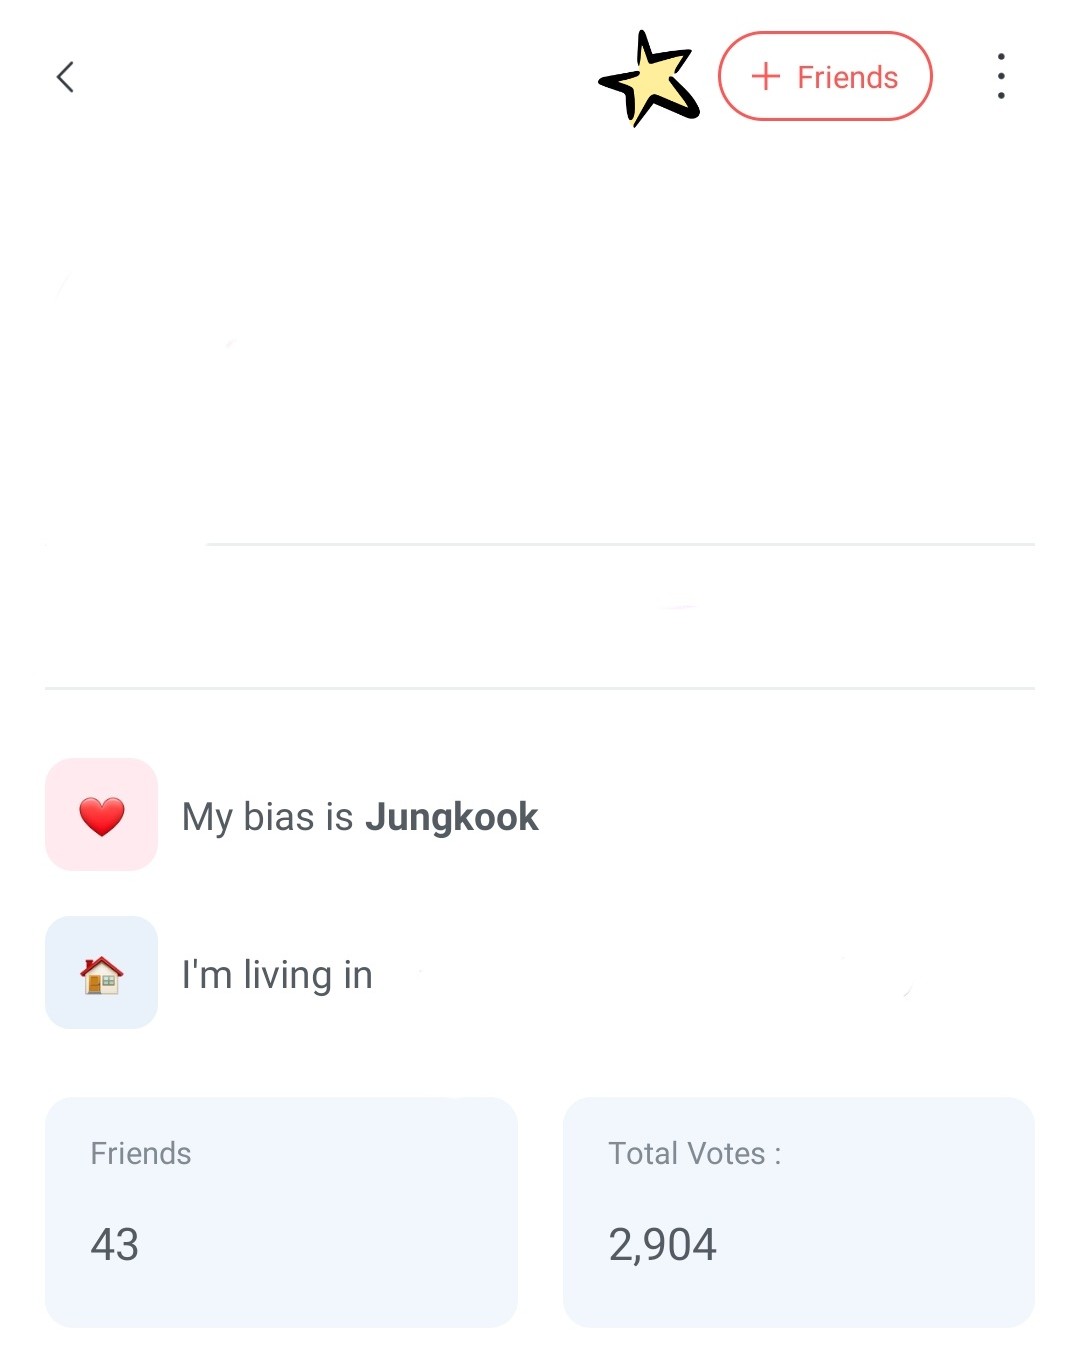Click the friends number 43

coord(115,1245)
